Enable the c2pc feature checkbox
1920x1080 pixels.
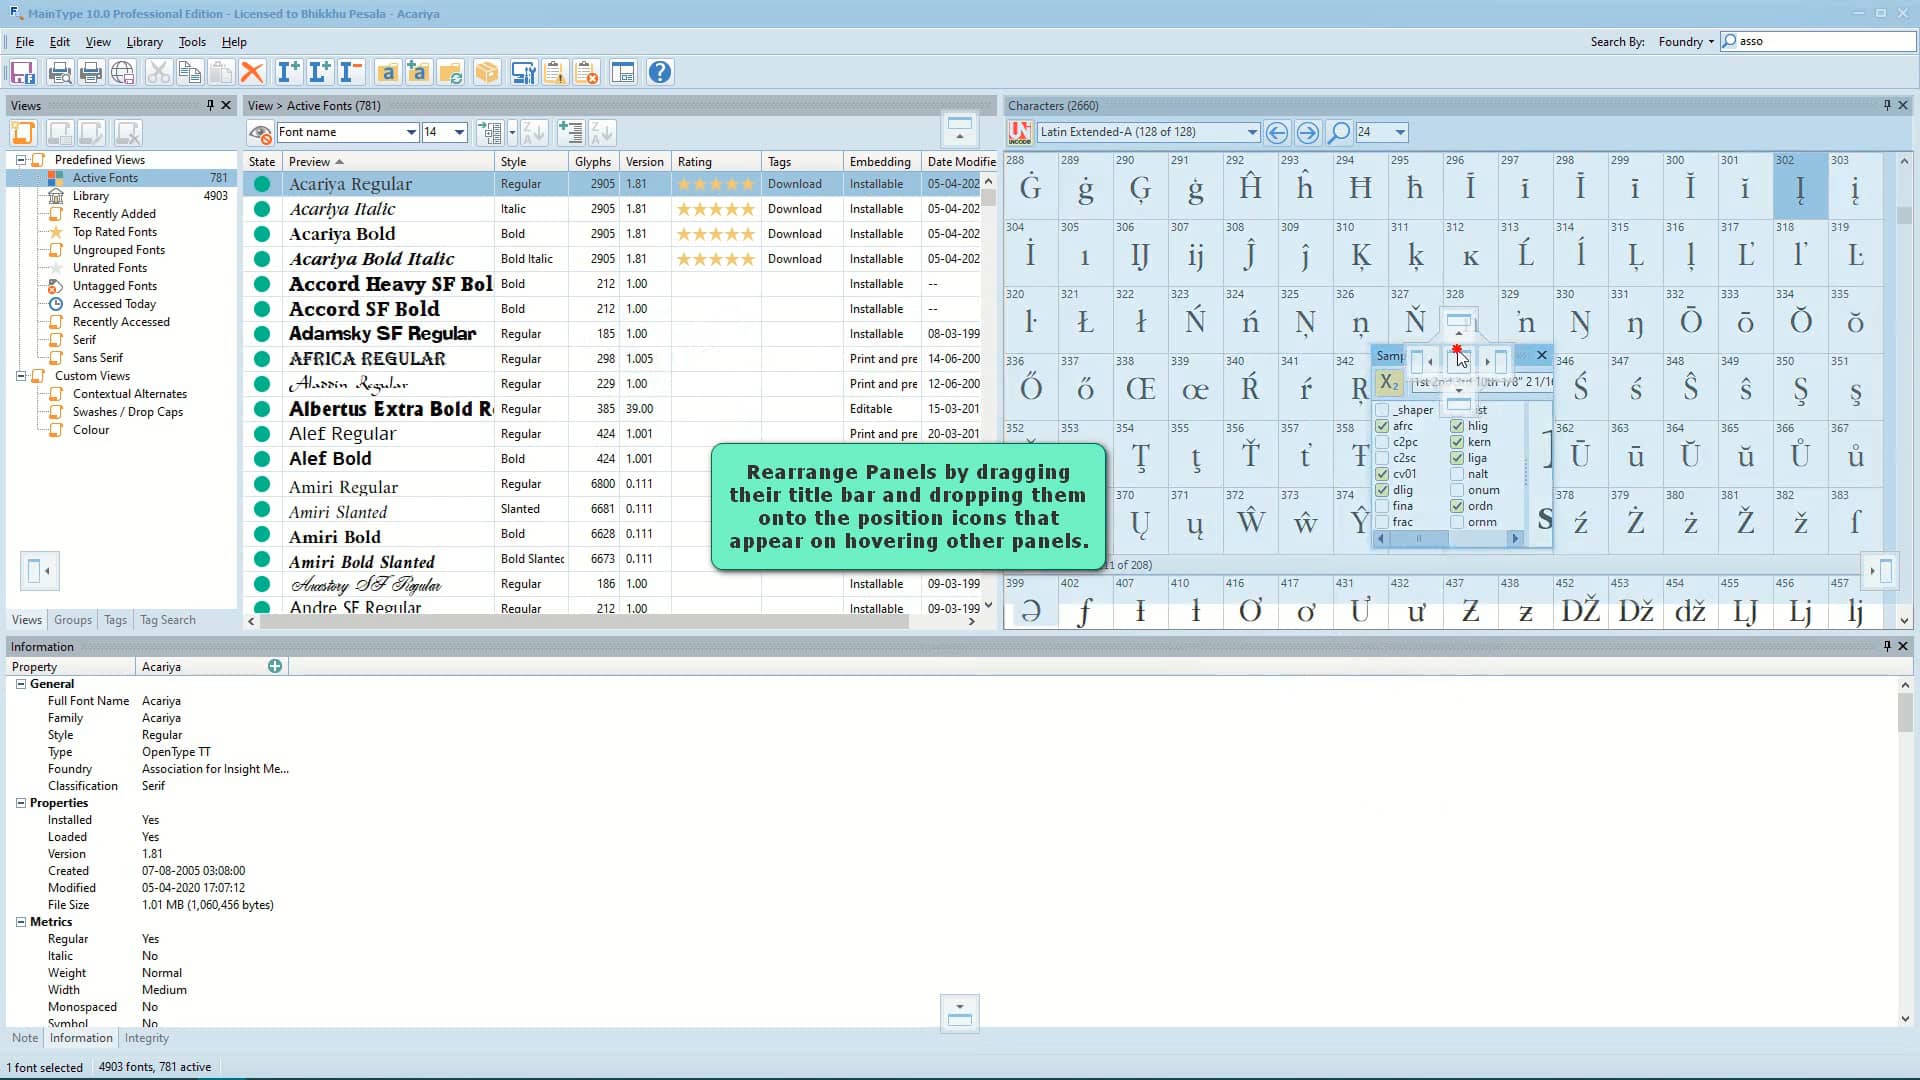click(x=1382, y=442)
